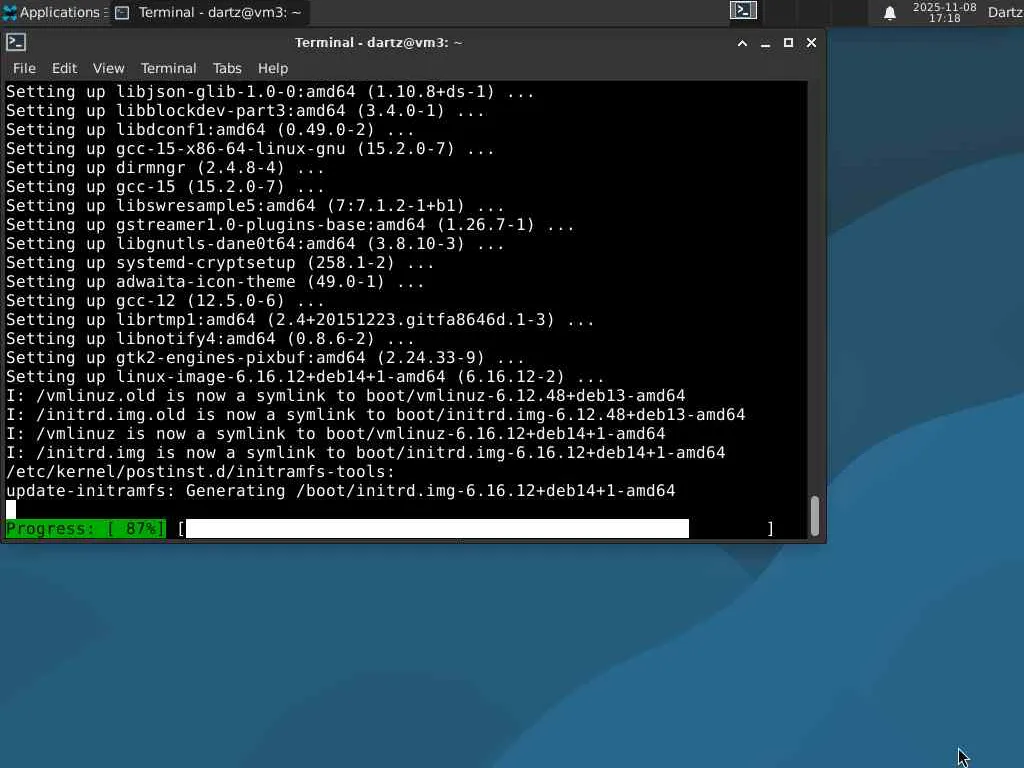Minimize the terminal window

tap(765, 43)
